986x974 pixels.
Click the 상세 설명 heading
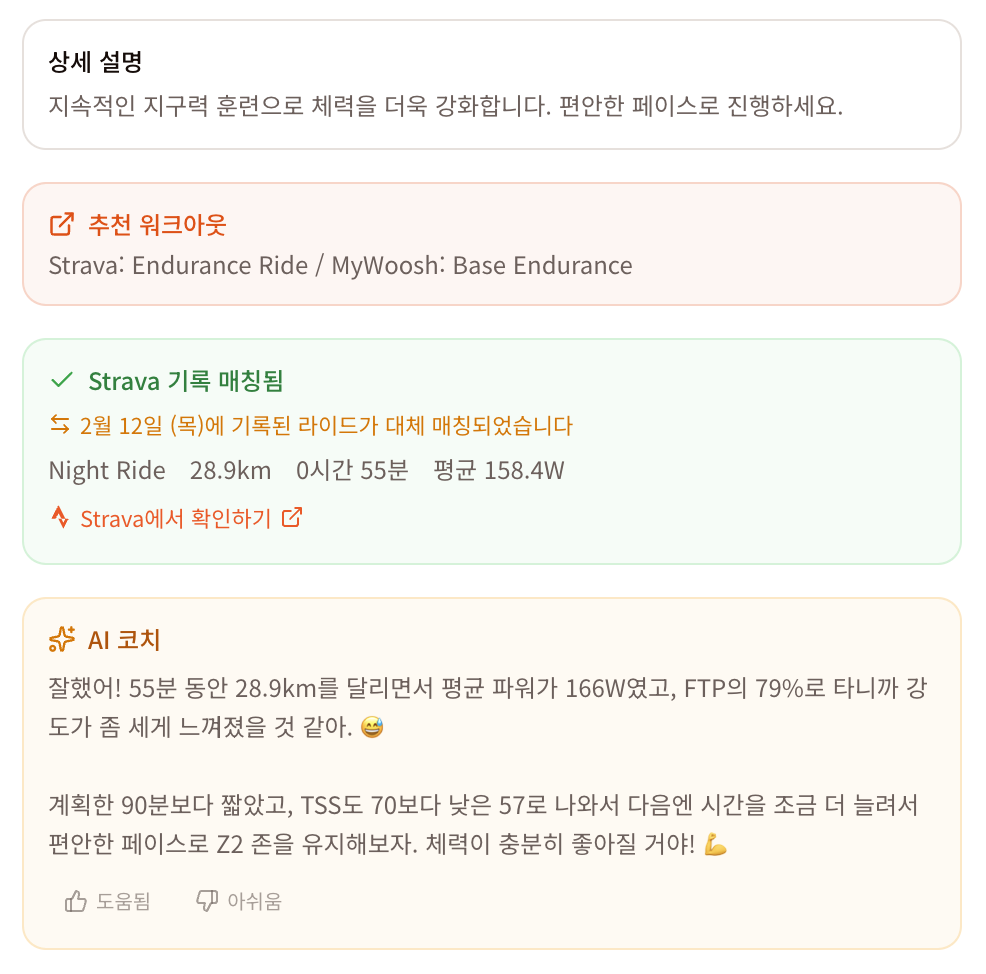[96, 62]
